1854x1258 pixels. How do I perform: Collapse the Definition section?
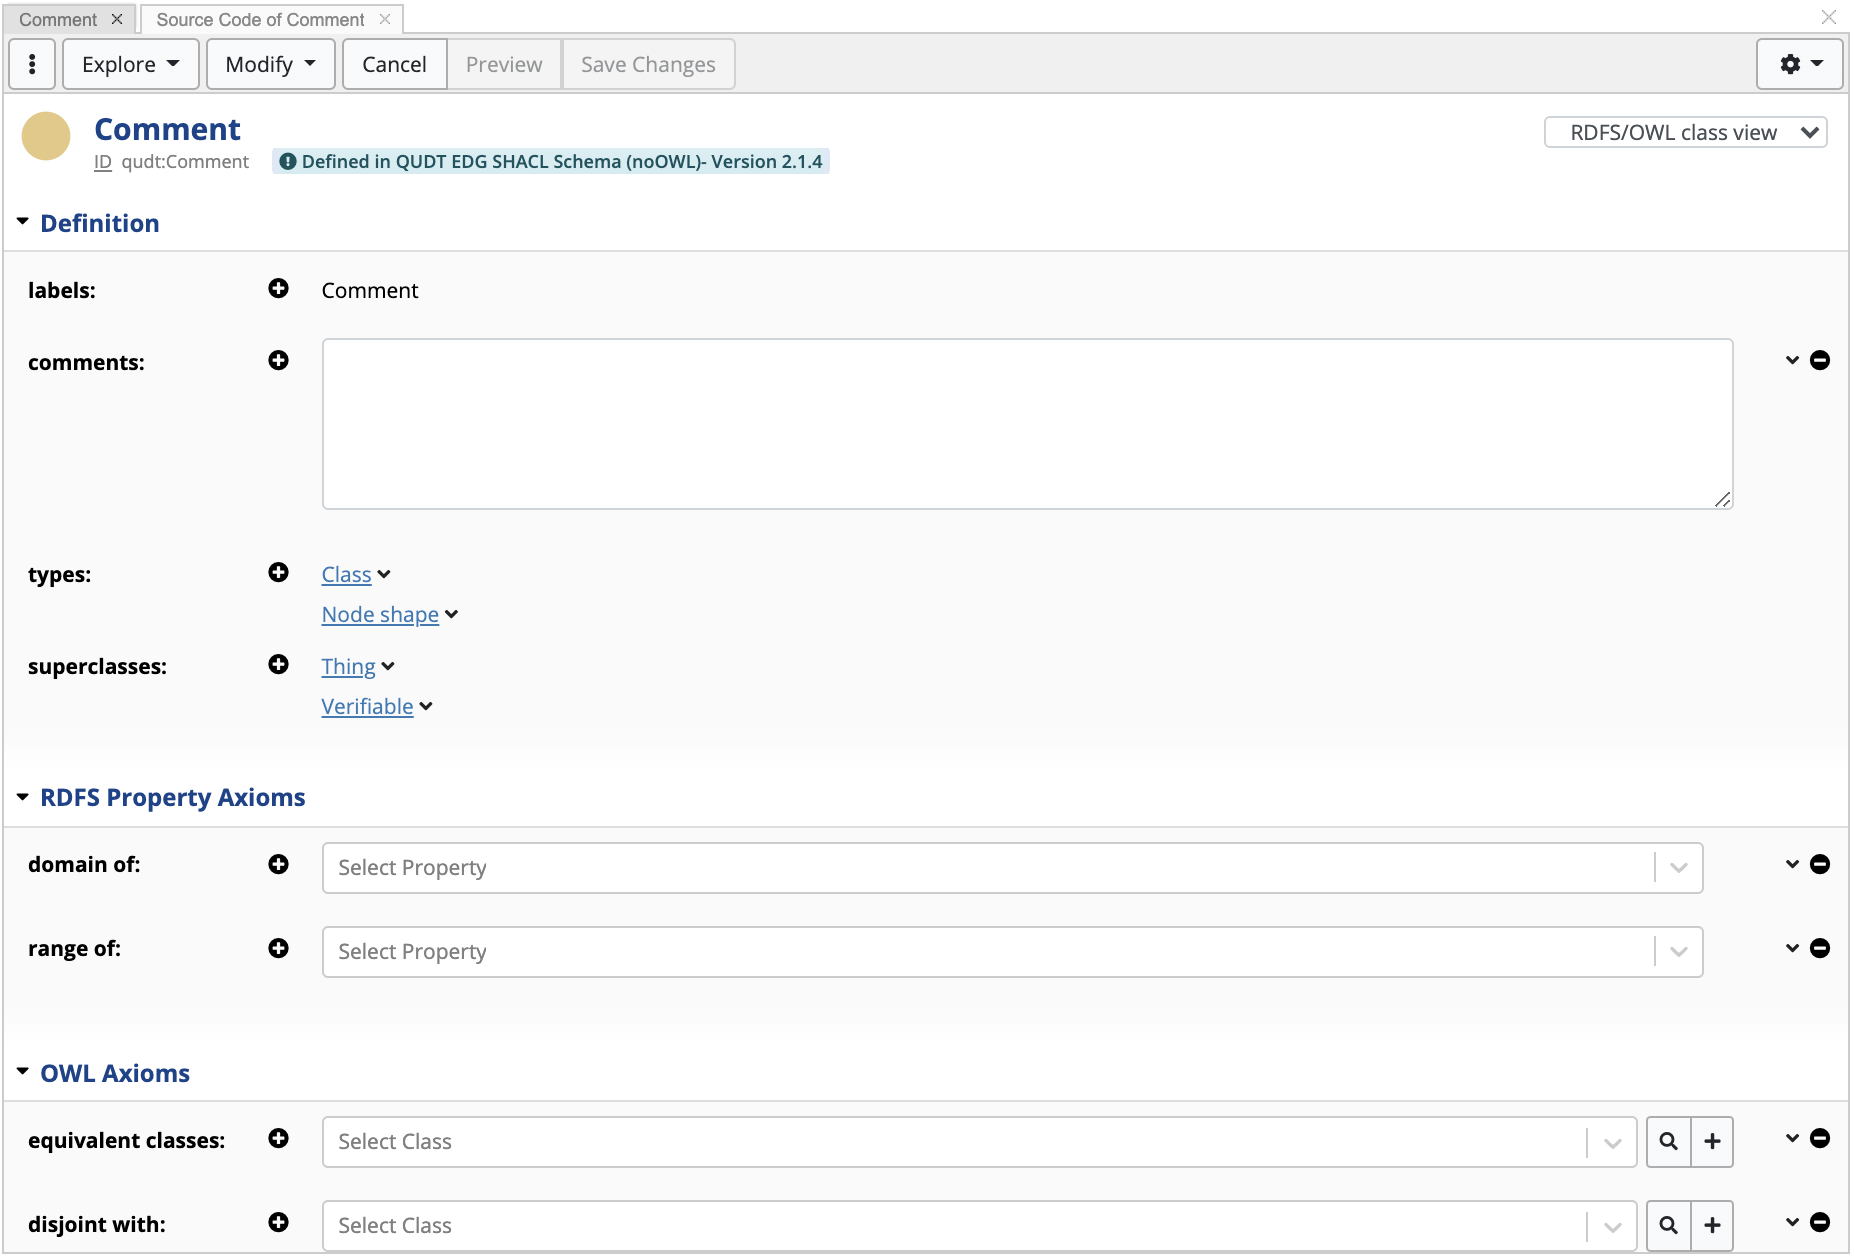pos(22,221)
